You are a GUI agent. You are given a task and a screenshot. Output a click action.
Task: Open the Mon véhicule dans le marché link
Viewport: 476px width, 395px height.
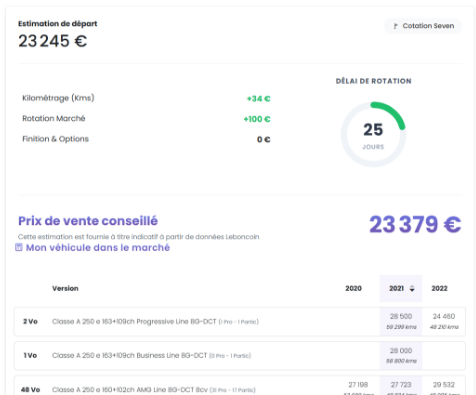pos(98,248)
